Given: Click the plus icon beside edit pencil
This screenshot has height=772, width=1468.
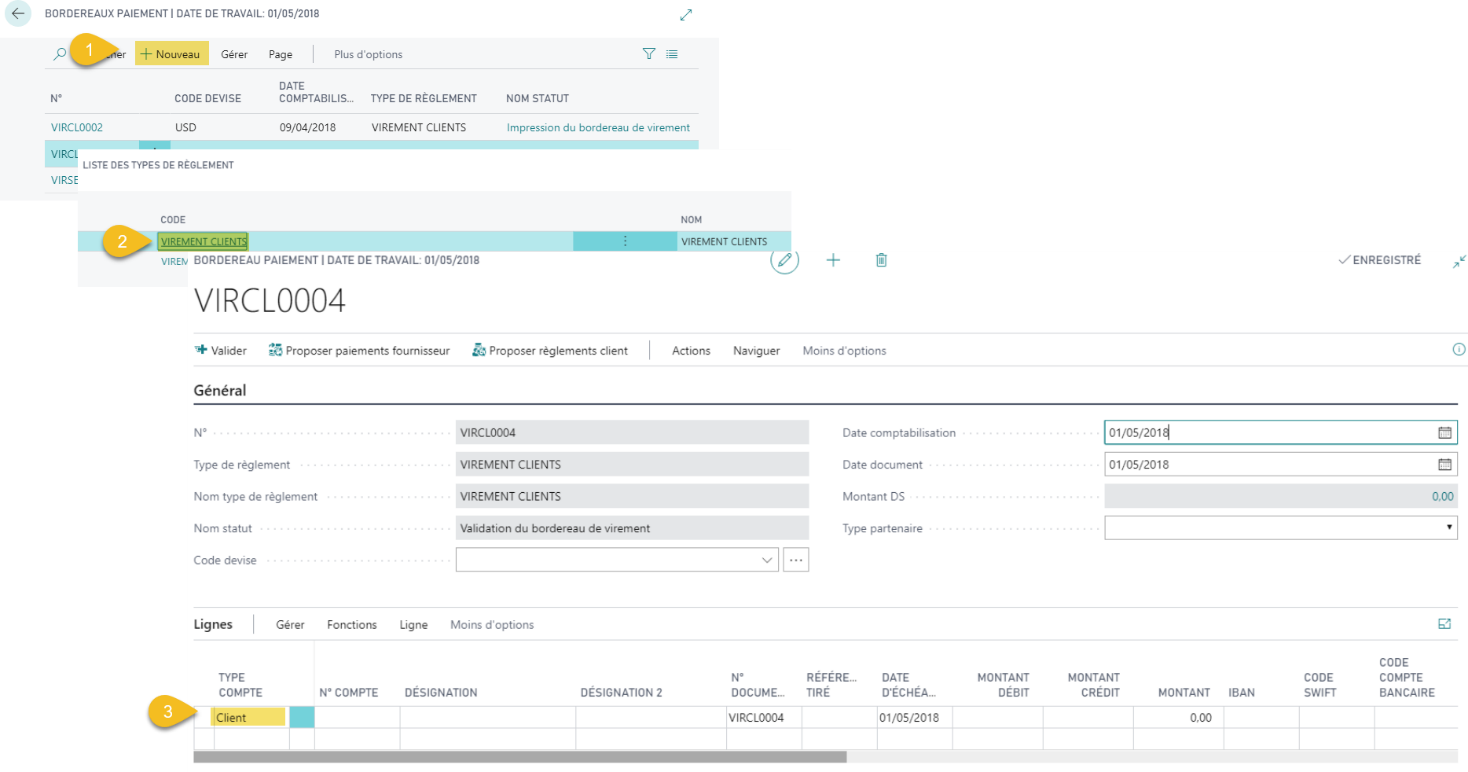Looking at the screenshot, I should tap(833, 260).
